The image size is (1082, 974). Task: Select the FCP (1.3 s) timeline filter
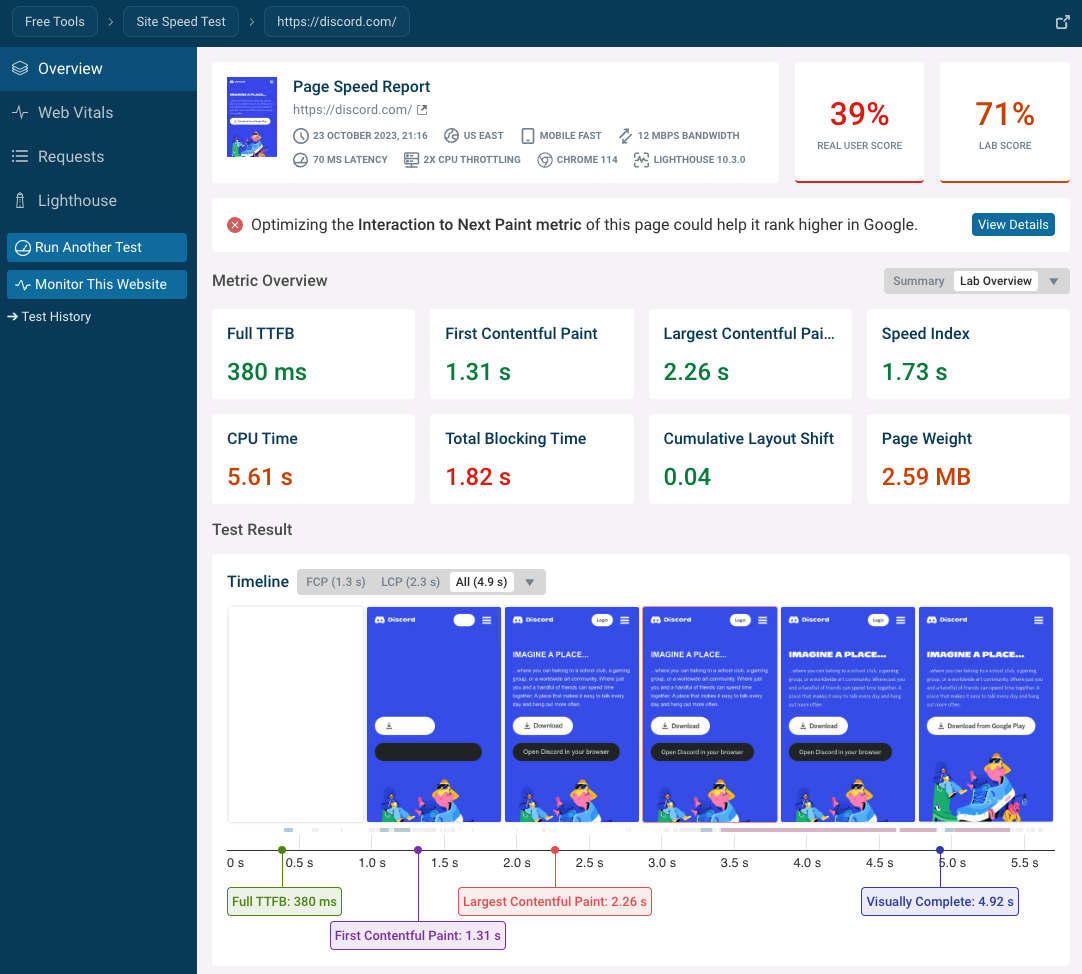pyautogui.click(x=335, y=582)
